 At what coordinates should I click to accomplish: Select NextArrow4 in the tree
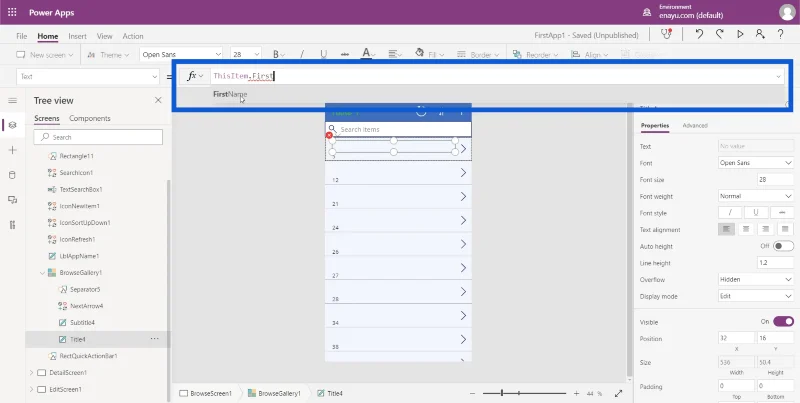point(86,306)
